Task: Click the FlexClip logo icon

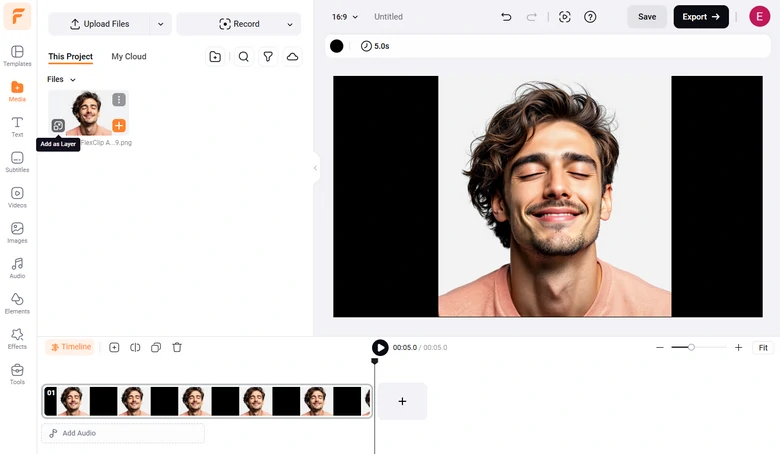Action: click(17, 16)
